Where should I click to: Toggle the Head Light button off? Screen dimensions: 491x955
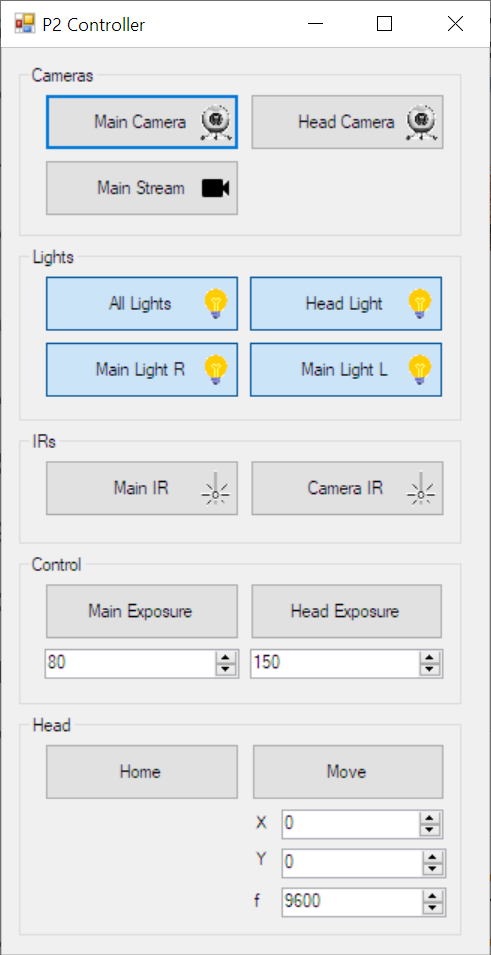tap(346, 303)
